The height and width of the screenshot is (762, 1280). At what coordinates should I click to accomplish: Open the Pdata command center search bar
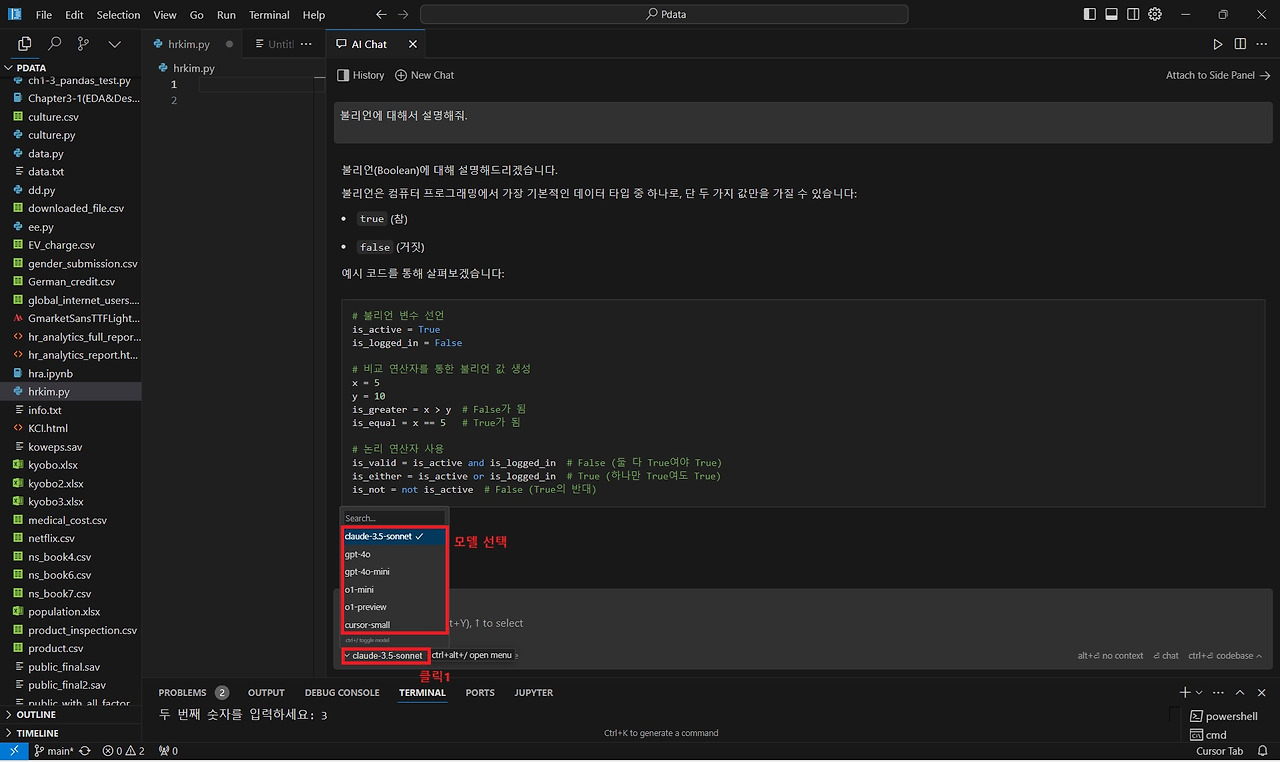click(x=664, y=15)
